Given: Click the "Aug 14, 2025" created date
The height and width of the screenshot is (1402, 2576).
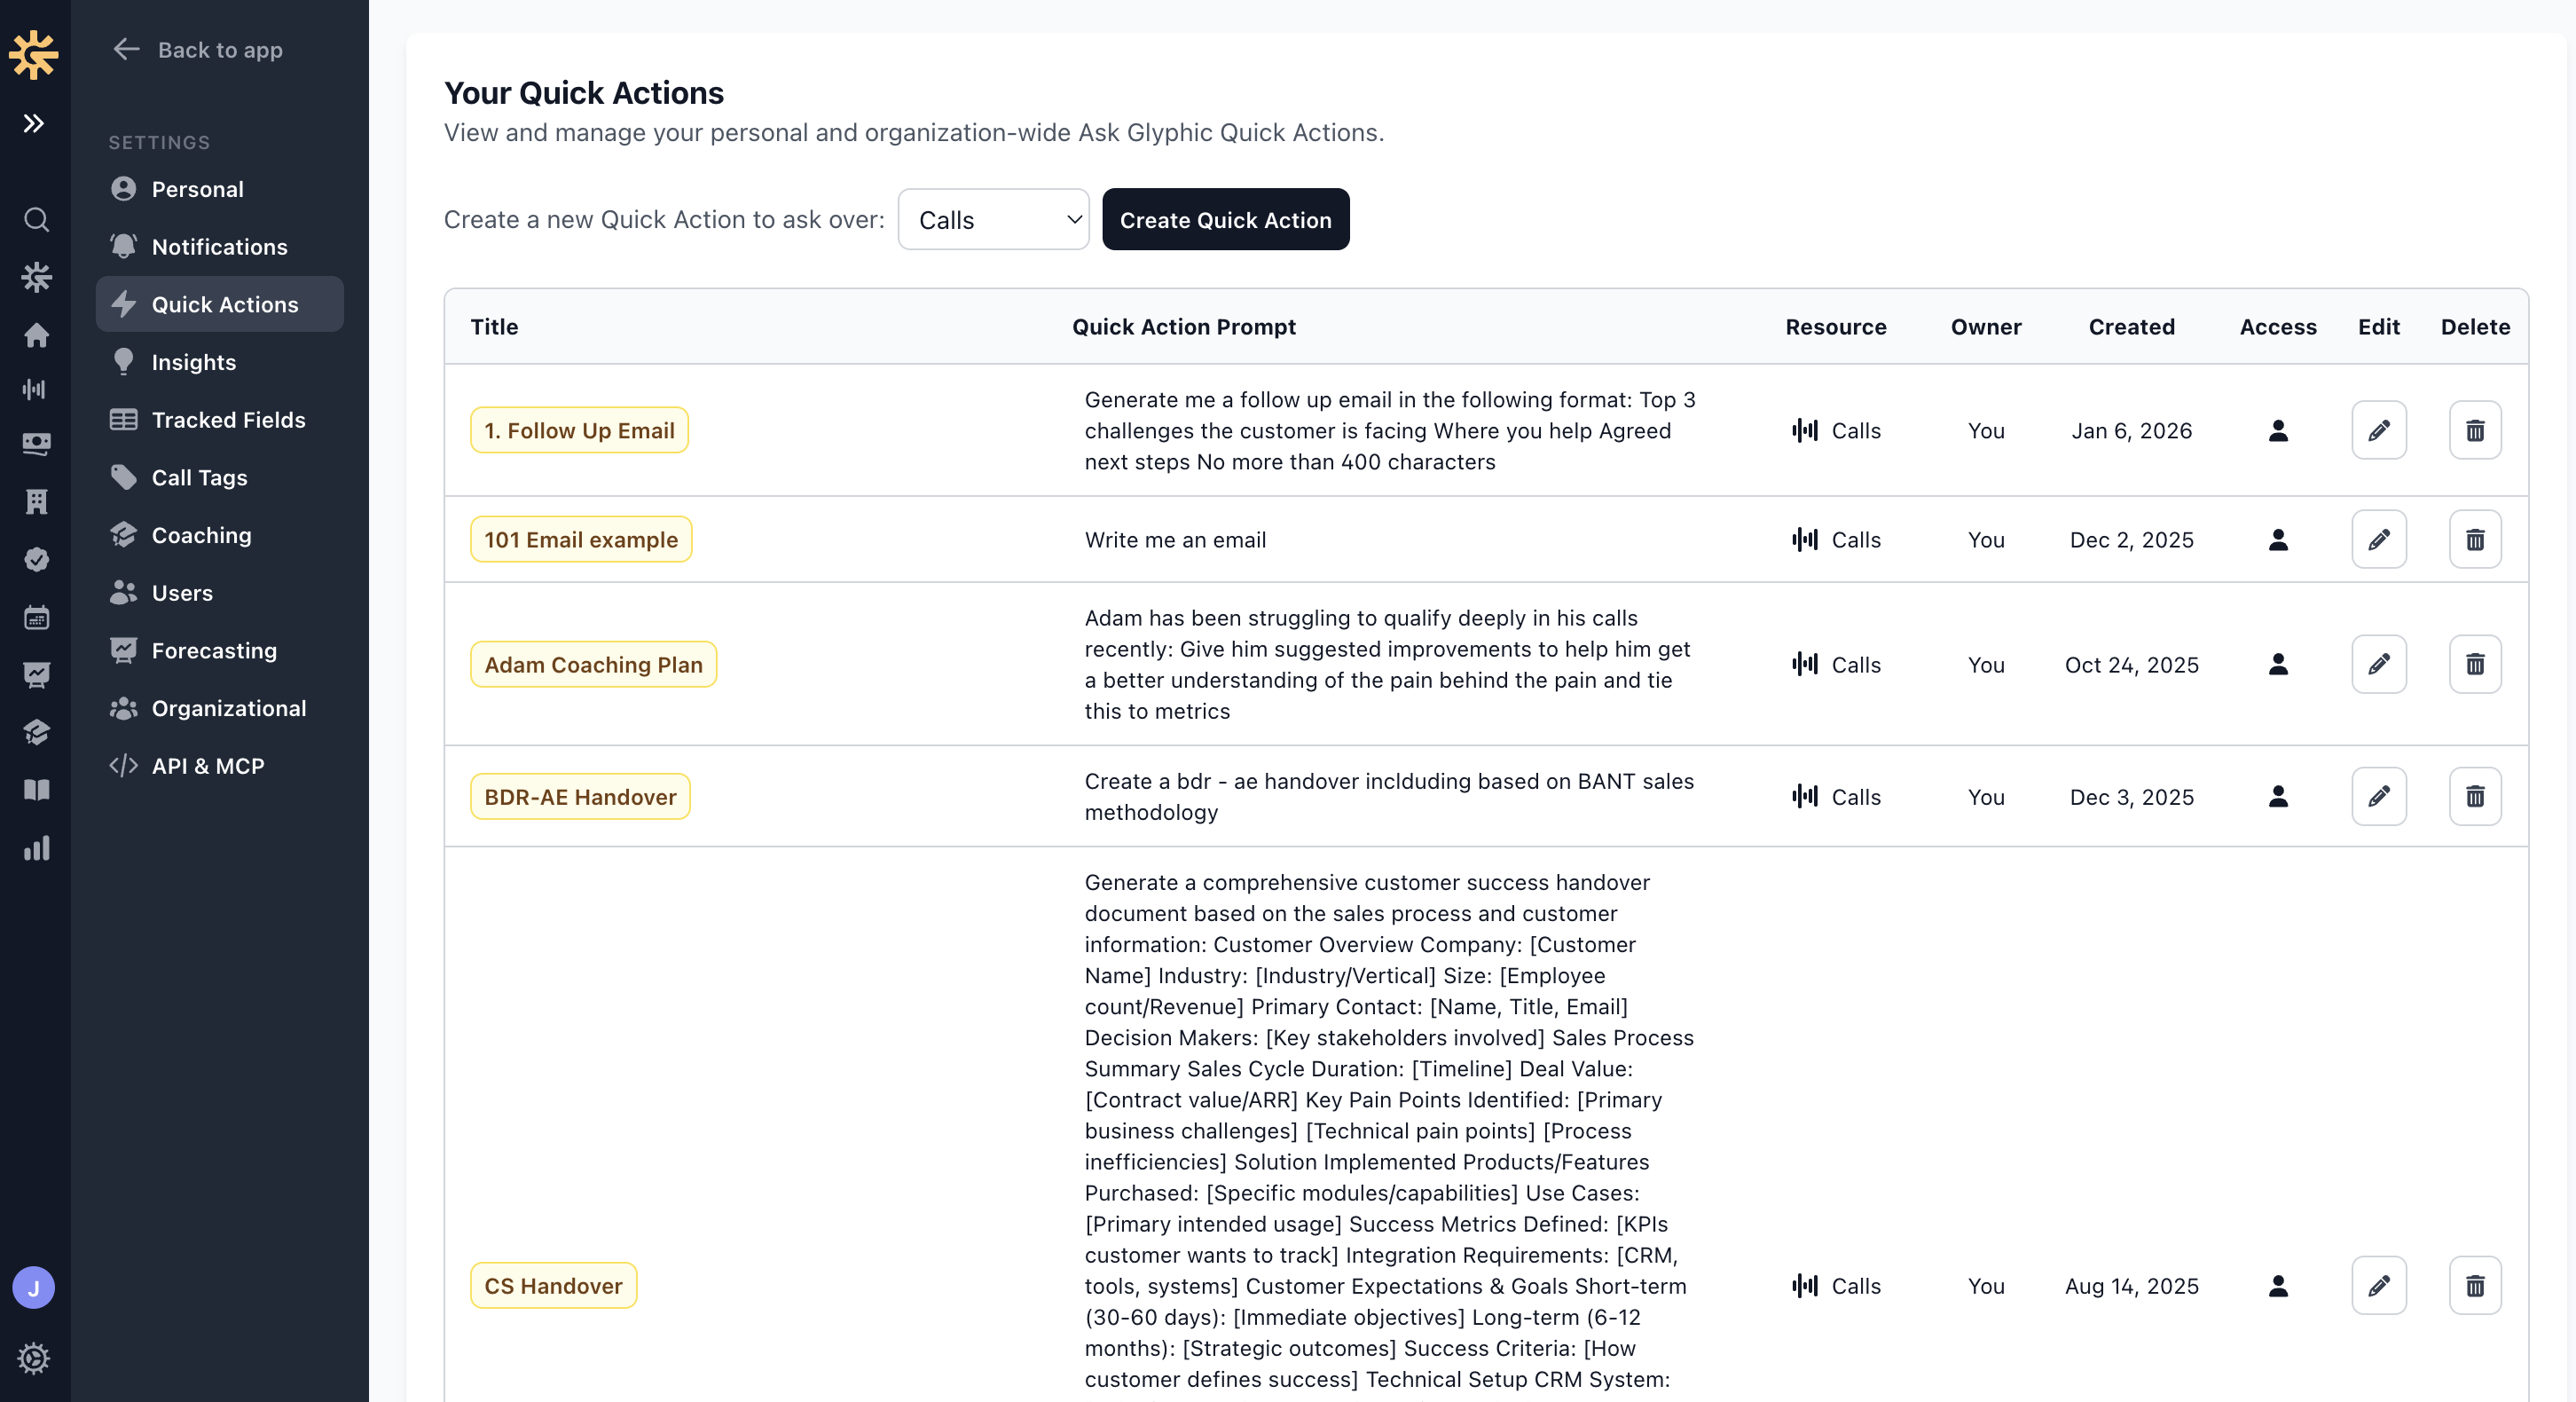Looking at the screenshot, I should [x=2132, y=1286].
